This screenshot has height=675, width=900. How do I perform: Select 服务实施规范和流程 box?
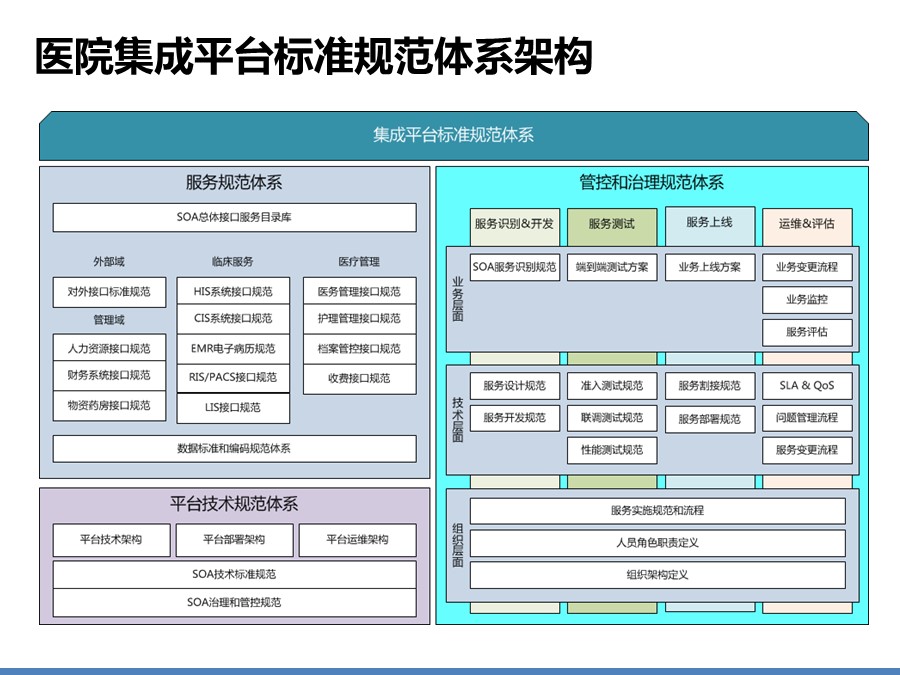[658, 511]
